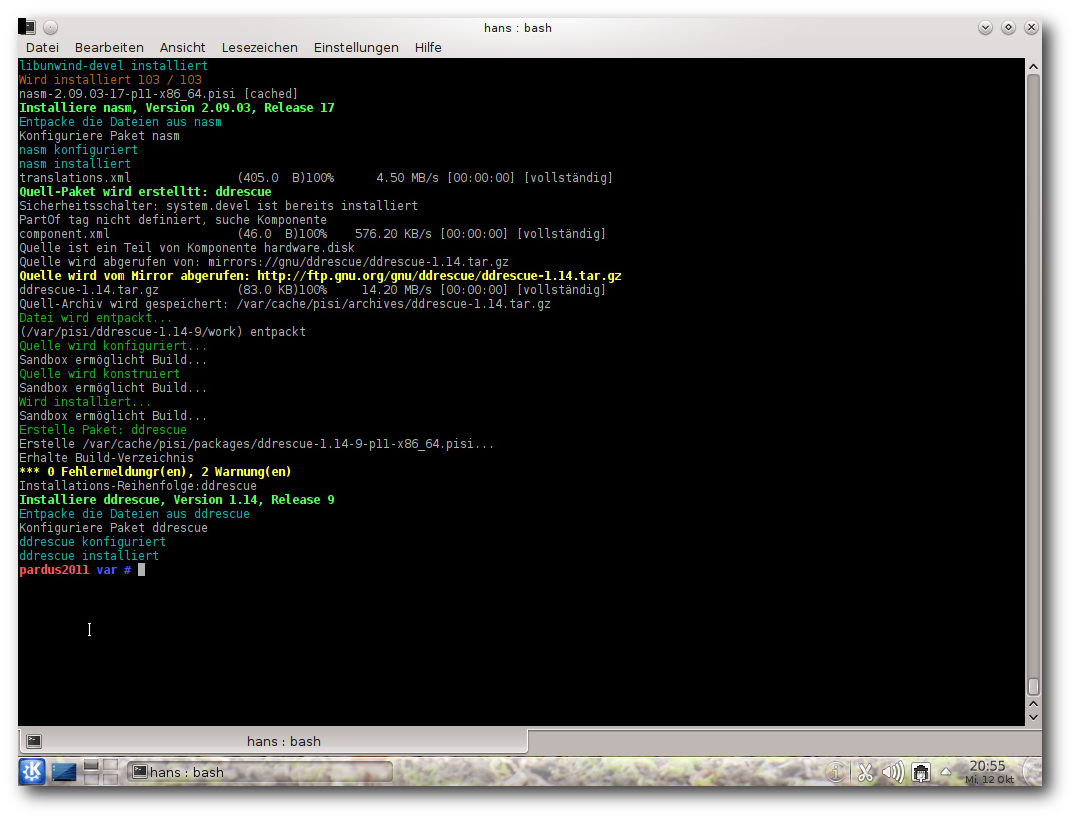The image size is (1076, 820).
Task: Open Klipper clipboard scissors icon
Action: (x=865, y=773)
